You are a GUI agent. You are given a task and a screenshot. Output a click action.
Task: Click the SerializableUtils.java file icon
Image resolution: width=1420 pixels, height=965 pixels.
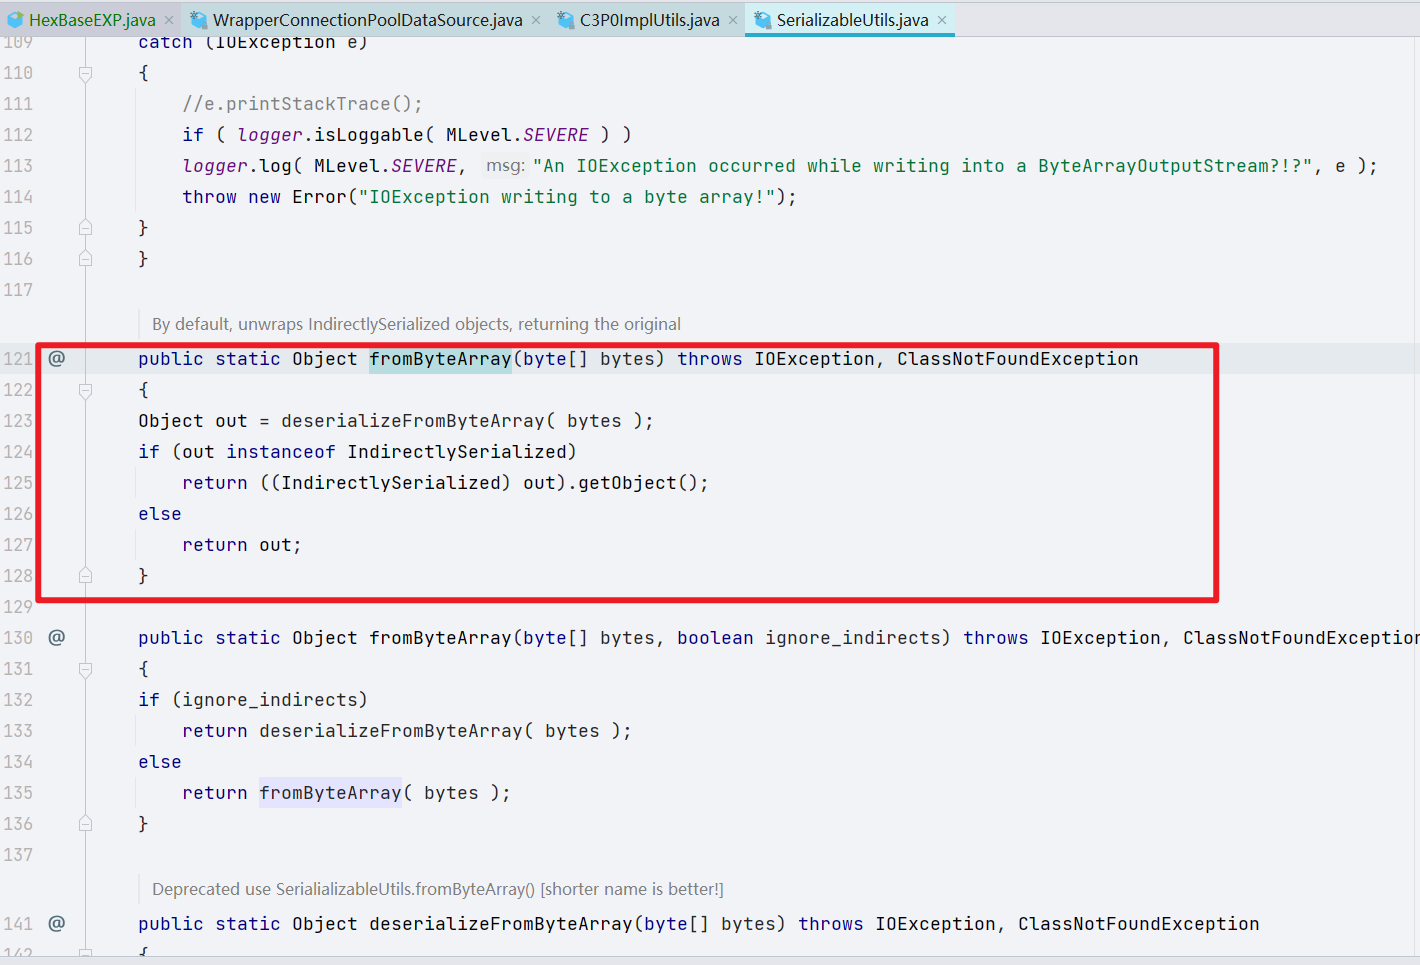tap(762, 20)
